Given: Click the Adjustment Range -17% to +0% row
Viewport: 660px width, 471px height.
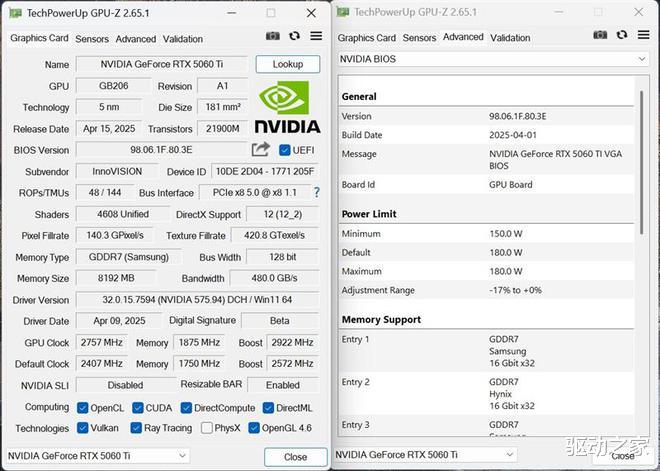Looking at the screenshot, I should (486, 290).
